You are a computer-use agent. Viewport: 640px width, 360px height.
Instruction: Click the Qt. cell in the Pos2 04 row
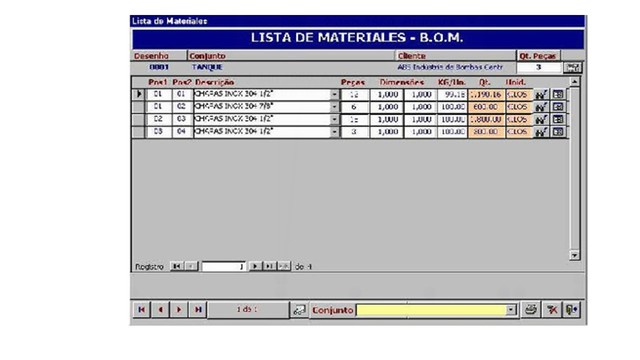pyautogui.click(x=487, y=132)
